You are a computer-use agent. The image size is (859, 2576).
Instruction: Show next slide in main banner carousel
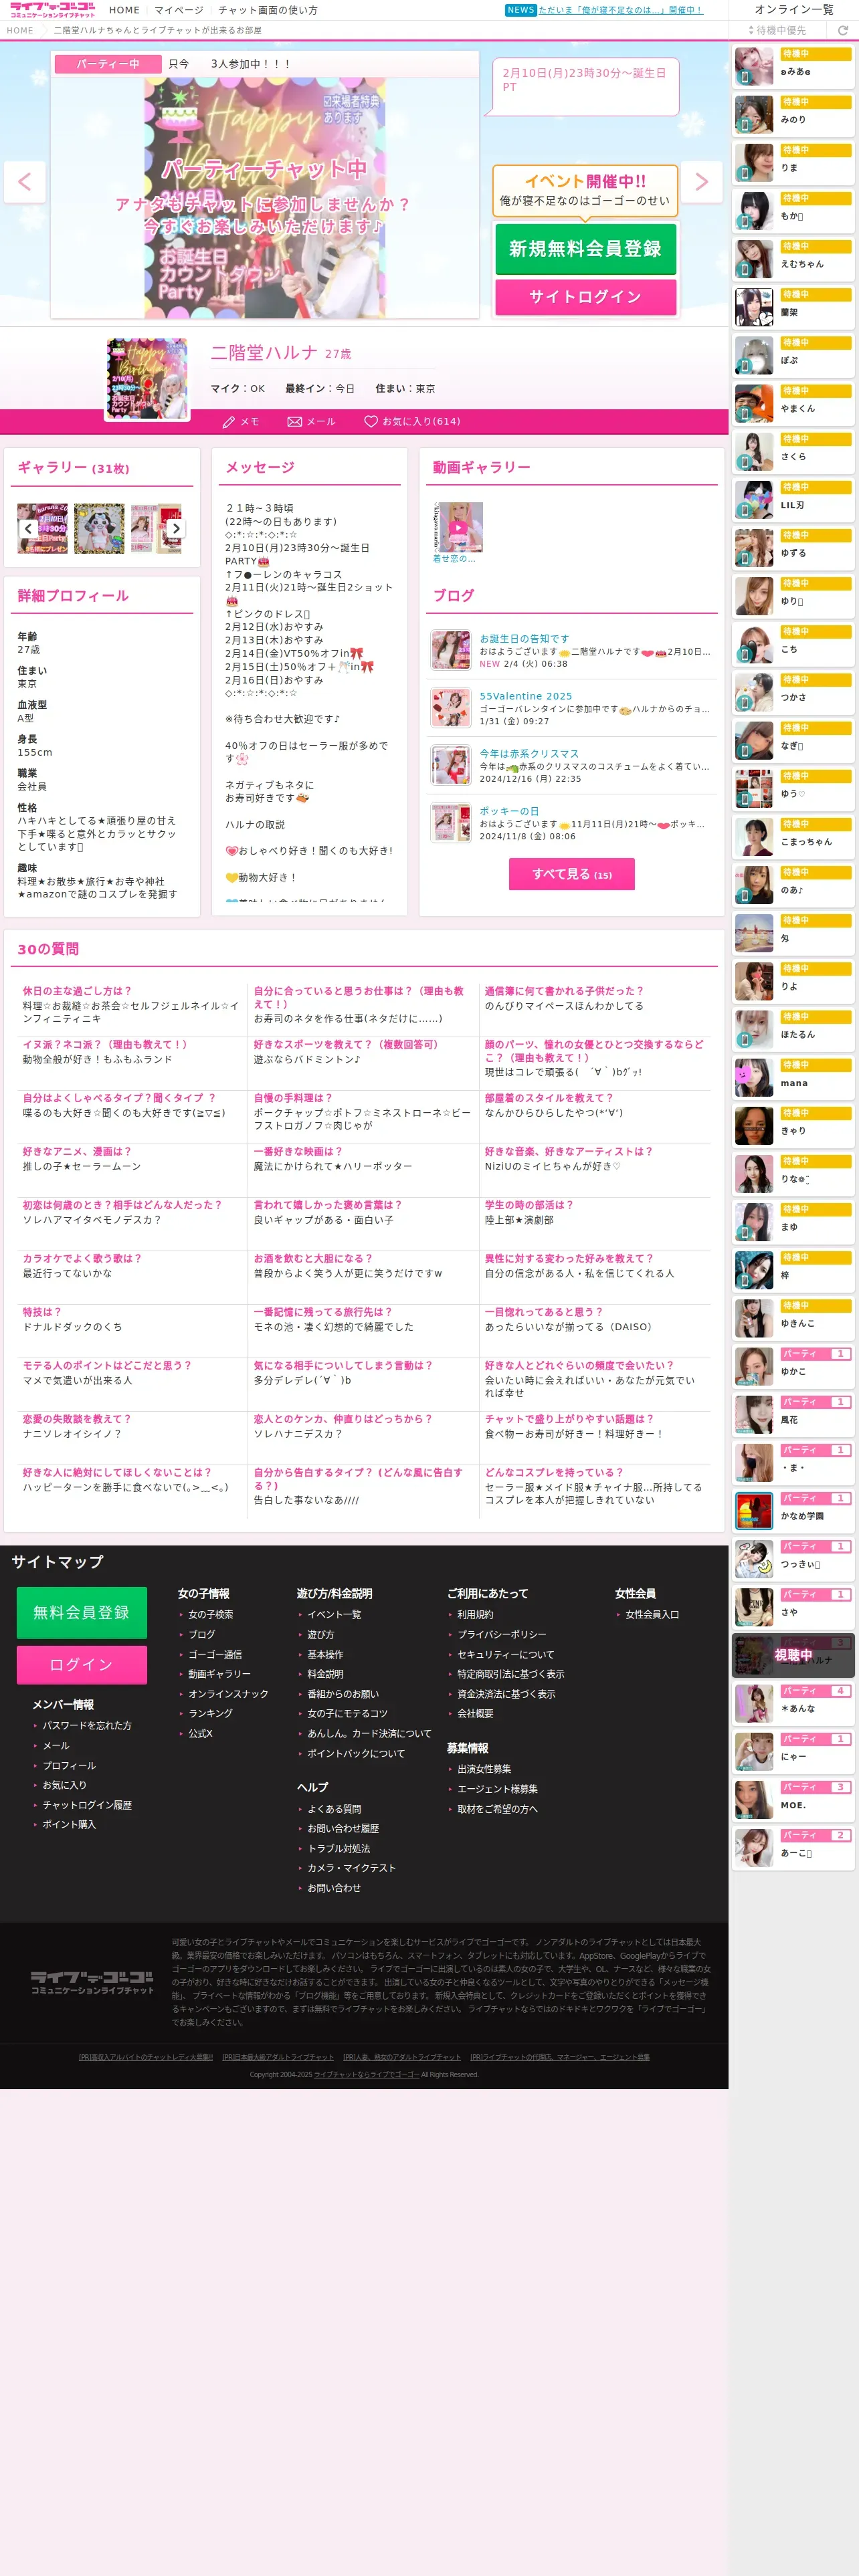click(x=701, y=182)
